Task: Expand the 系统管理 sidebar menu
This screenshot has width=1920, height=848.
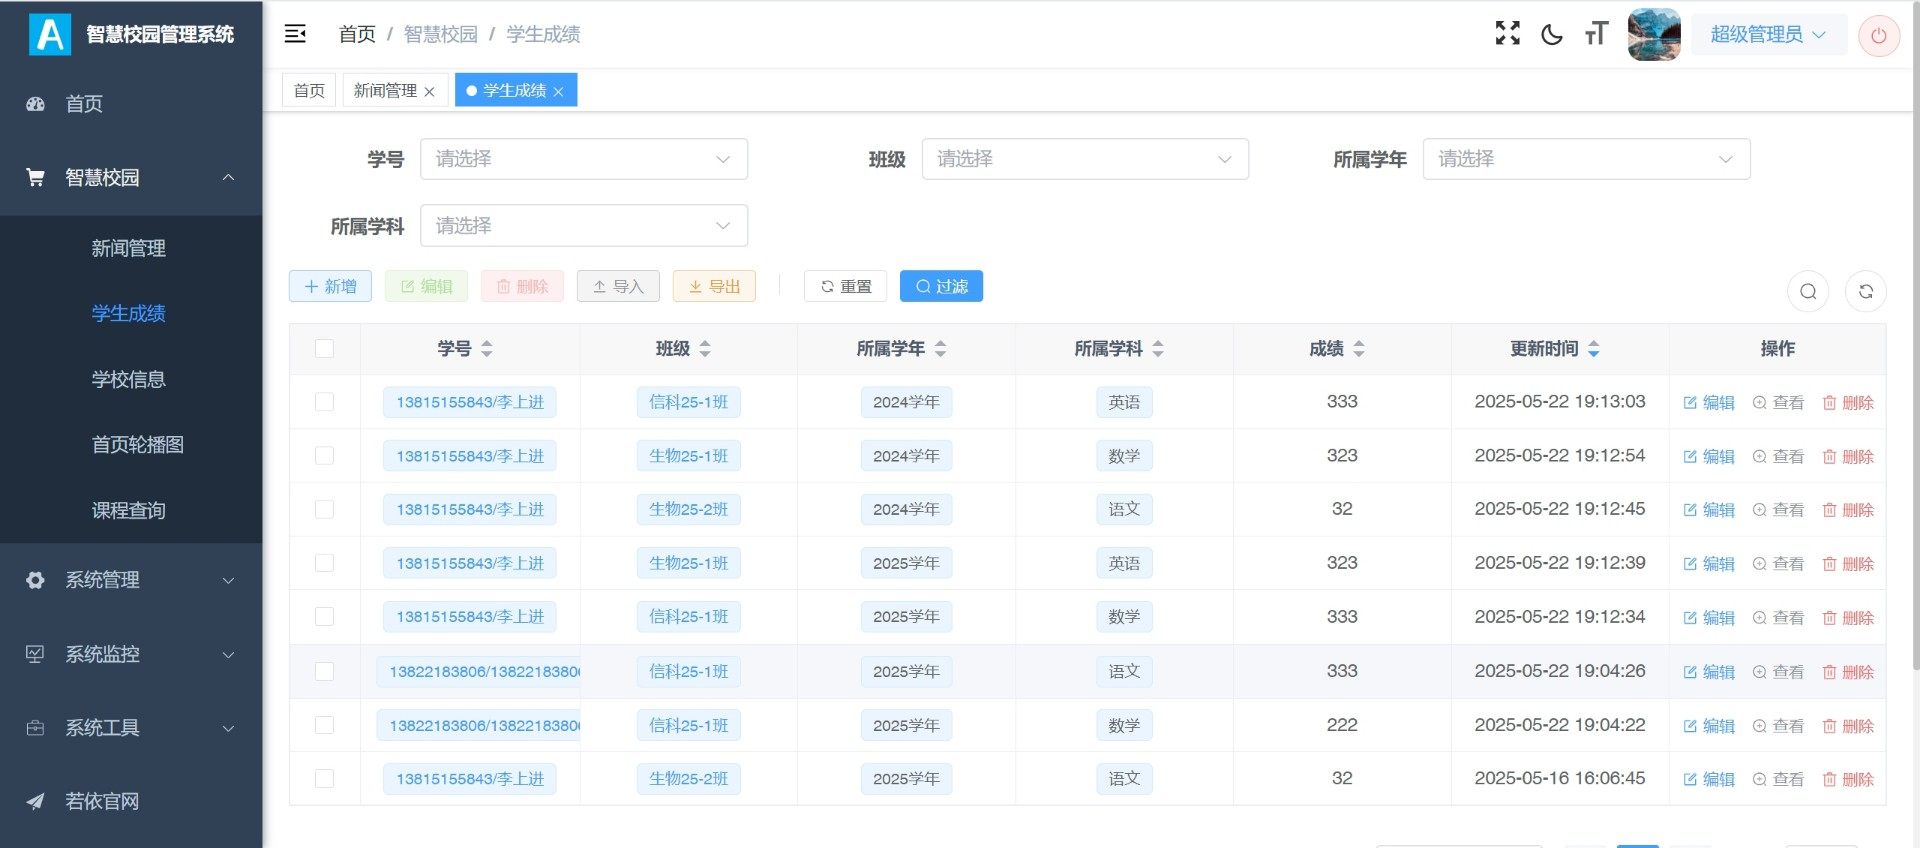Action: (x=131, y=580)
